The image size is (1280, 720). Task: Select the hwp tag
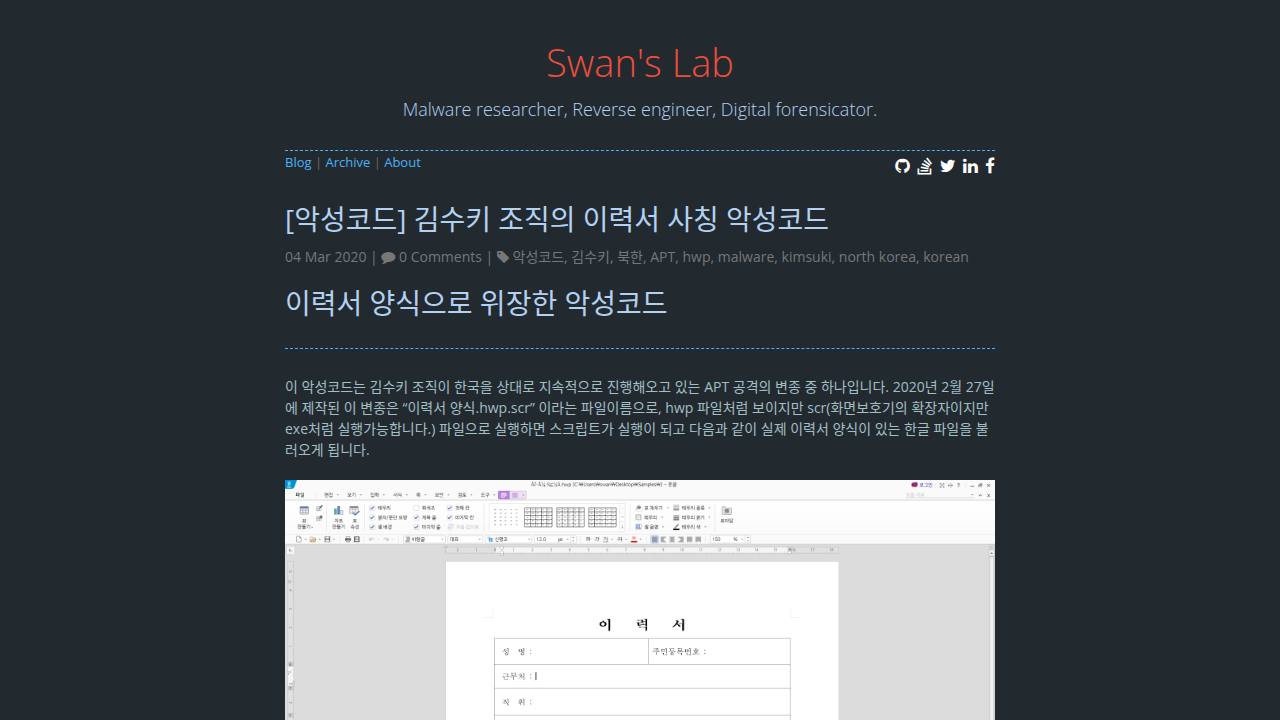click(696, 257)
